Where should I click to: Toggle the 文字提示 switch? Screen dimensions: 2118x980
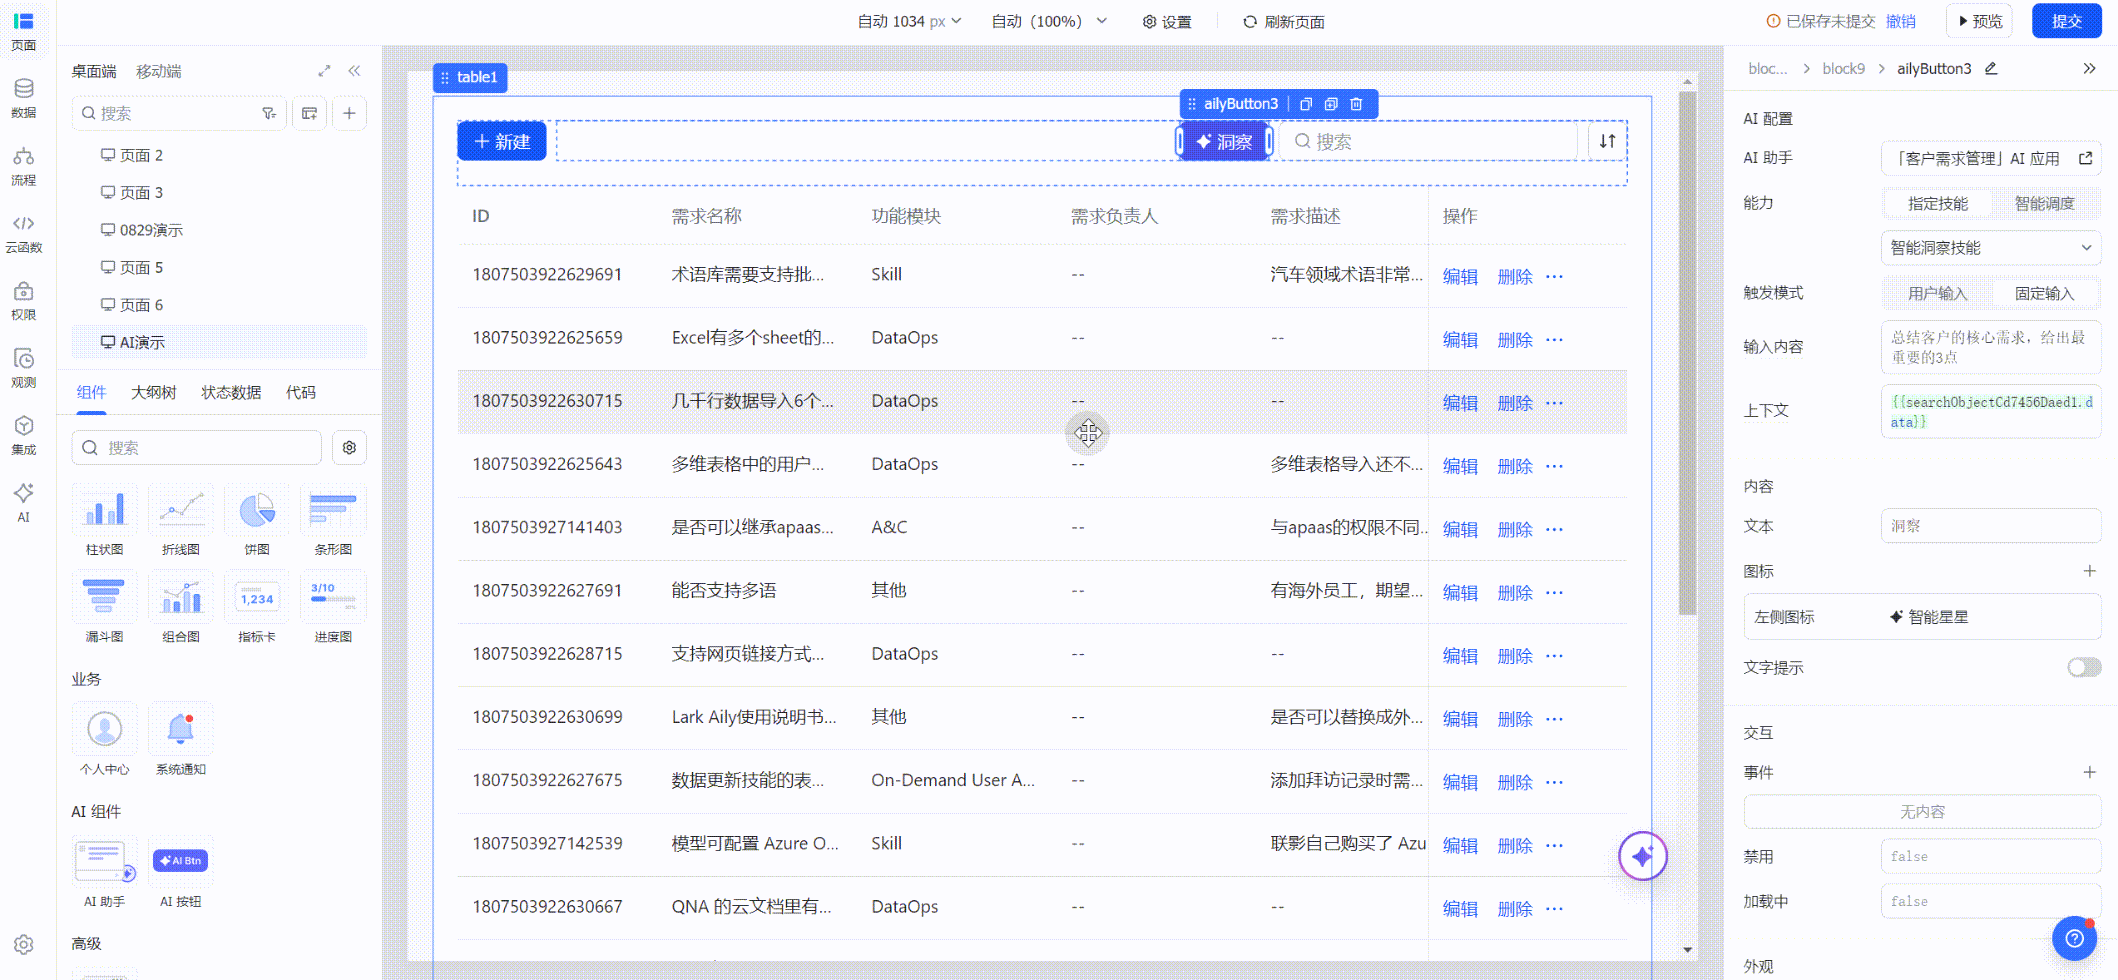coord(2084,667)
